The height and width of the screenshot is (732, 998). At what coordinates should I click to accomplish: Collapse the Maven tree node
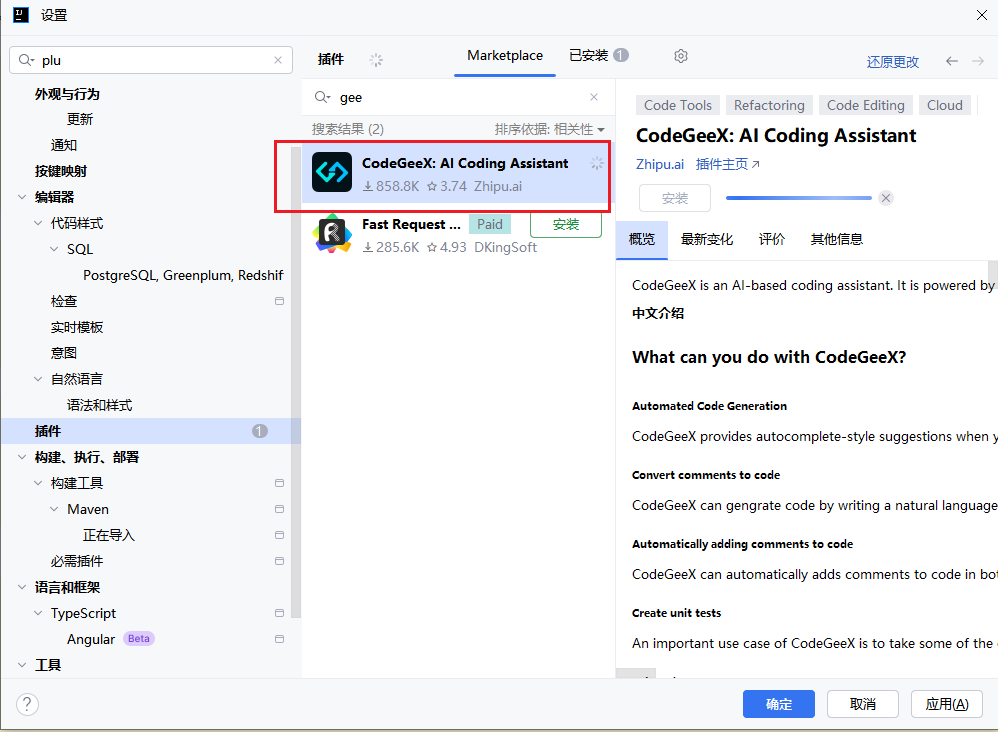[54, 509]
